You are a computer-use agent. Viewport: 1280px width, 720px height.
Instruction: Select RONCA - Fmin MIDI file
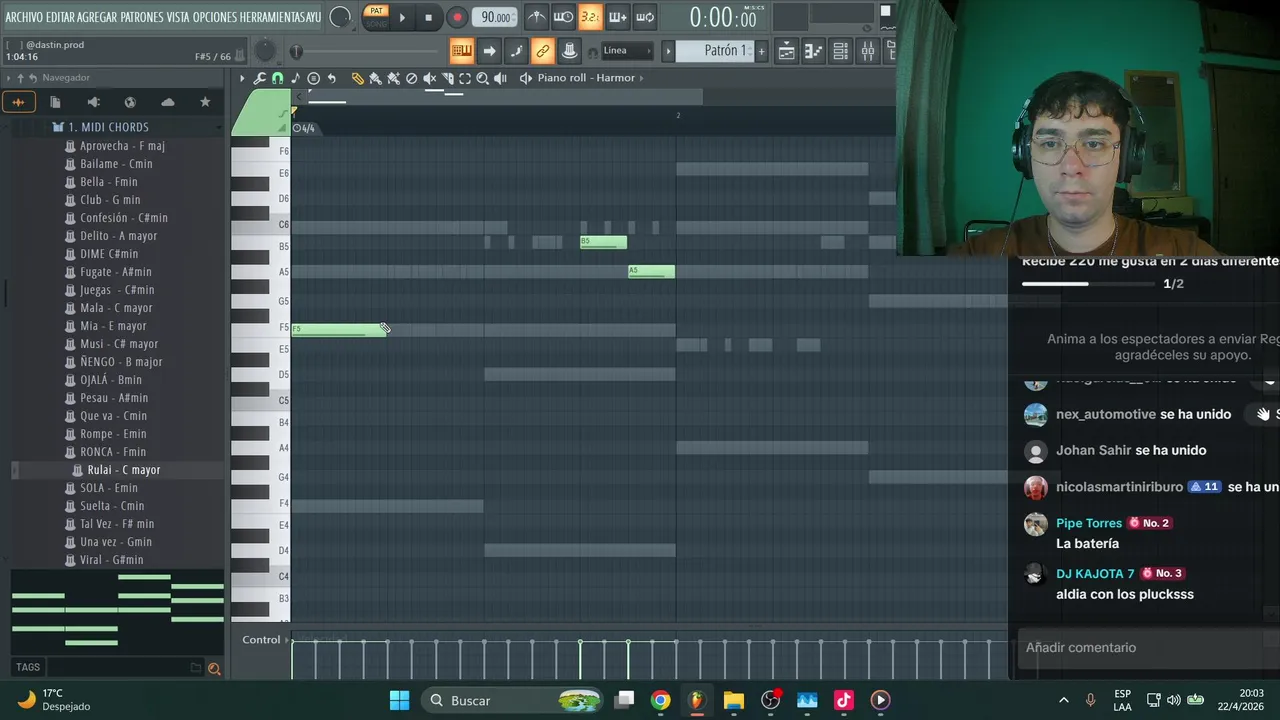pyautogui.click(x=112, y=452)
